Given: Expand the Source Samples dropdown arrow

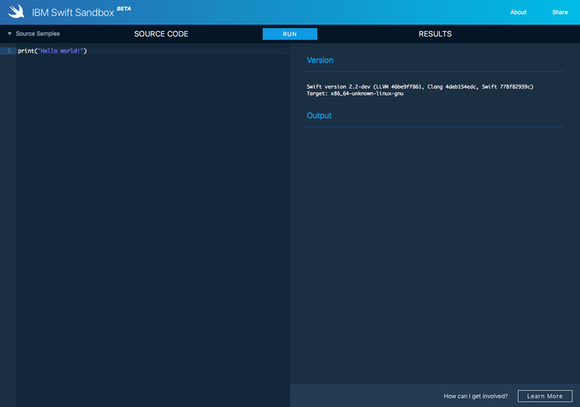Looking at the screenshot, I should pos(10,34).
